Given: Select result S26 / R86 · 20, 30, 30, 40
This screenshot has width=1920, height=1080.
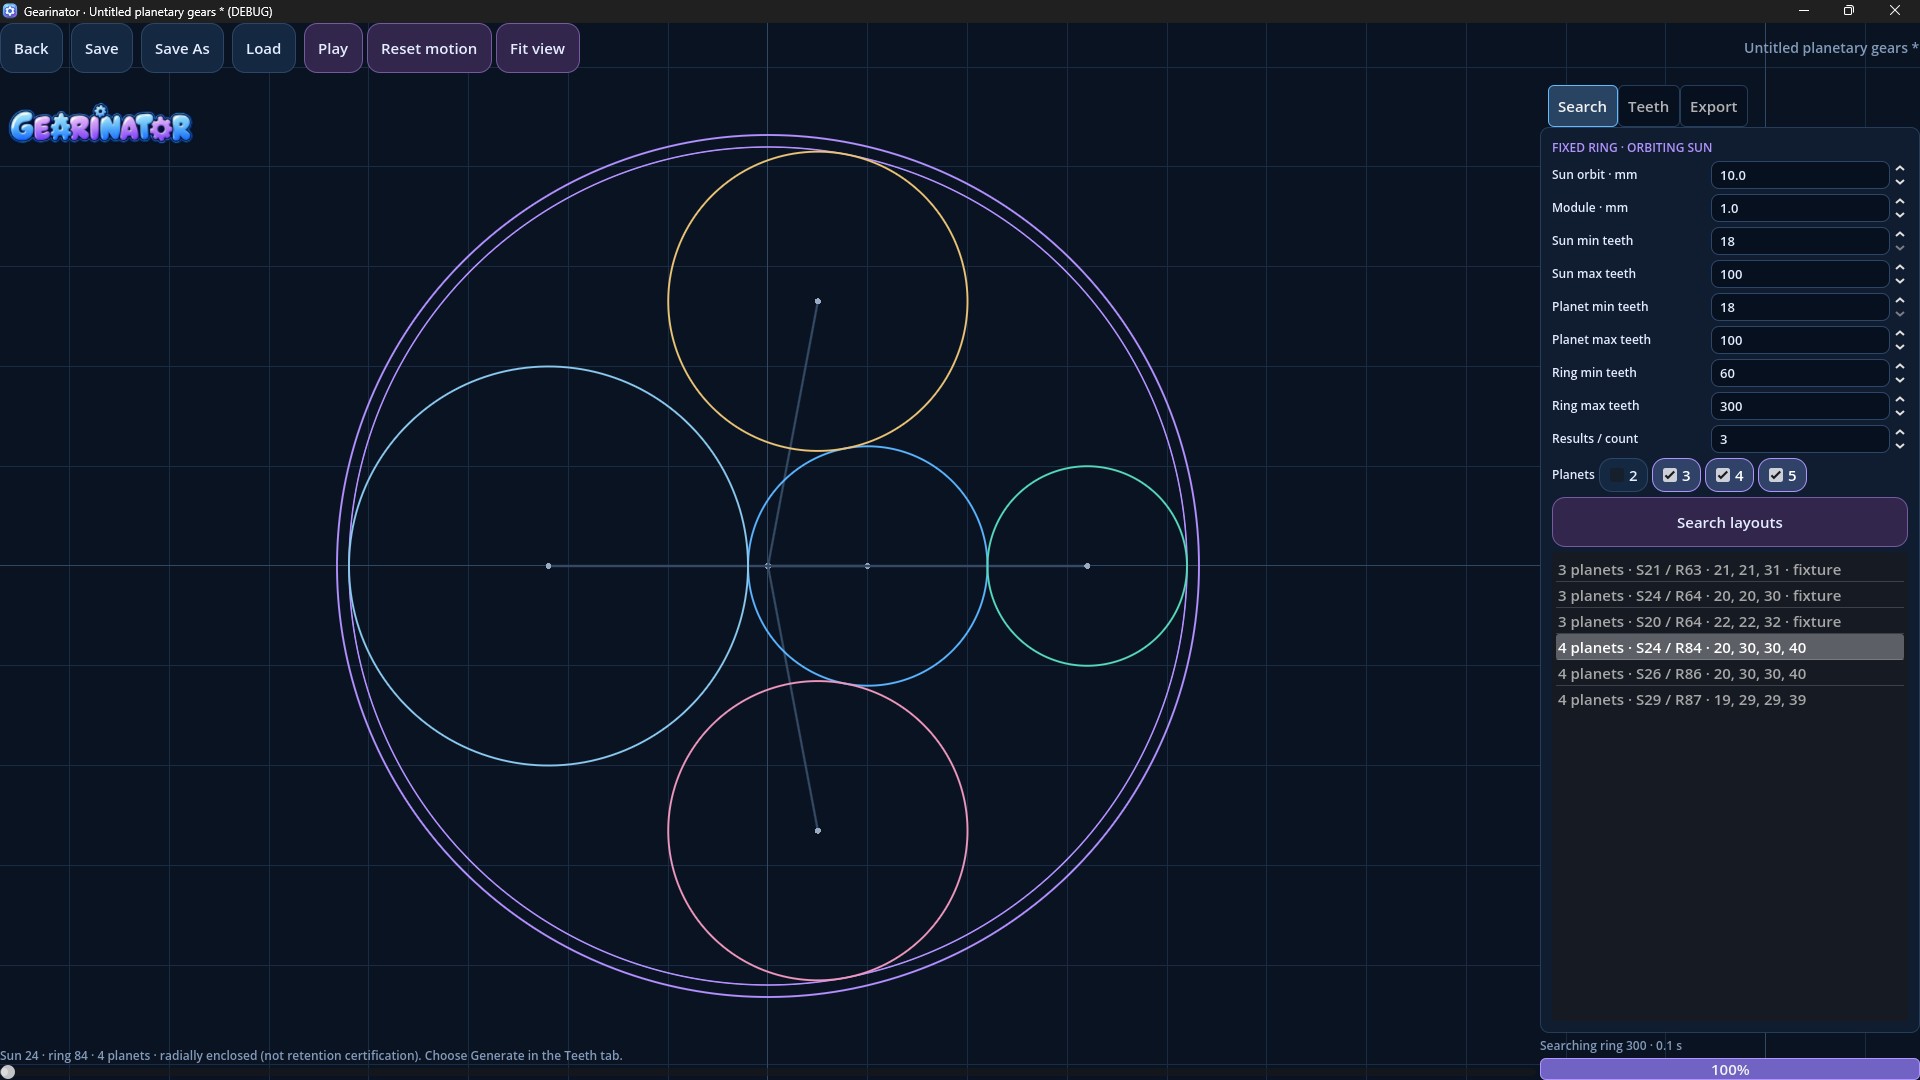Looking at the screenshot, I should 1729,674.
